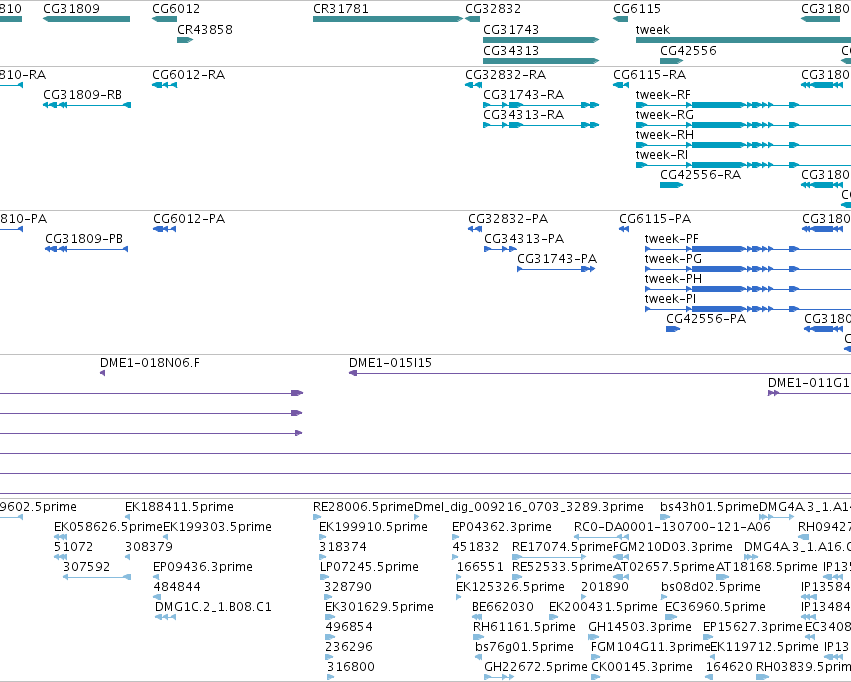Open the EC36960.5prime EST label
851x682 pixels.
point(715,607)
